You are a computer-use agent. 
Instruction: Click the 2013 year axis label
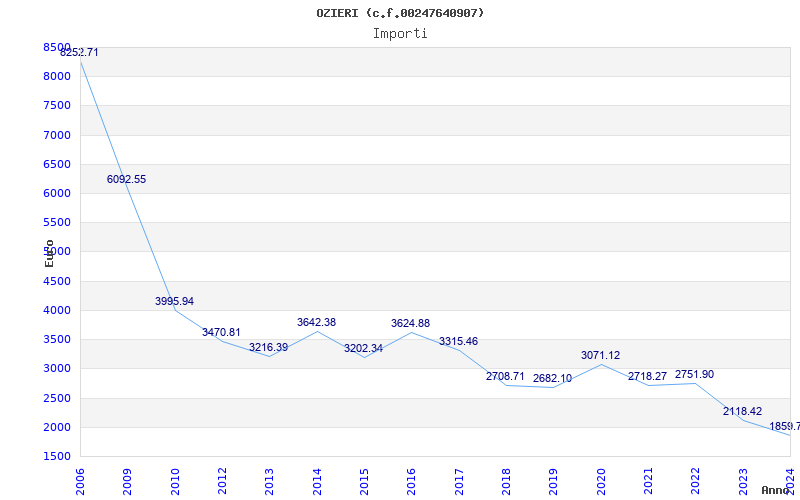(x=269, y=482)
